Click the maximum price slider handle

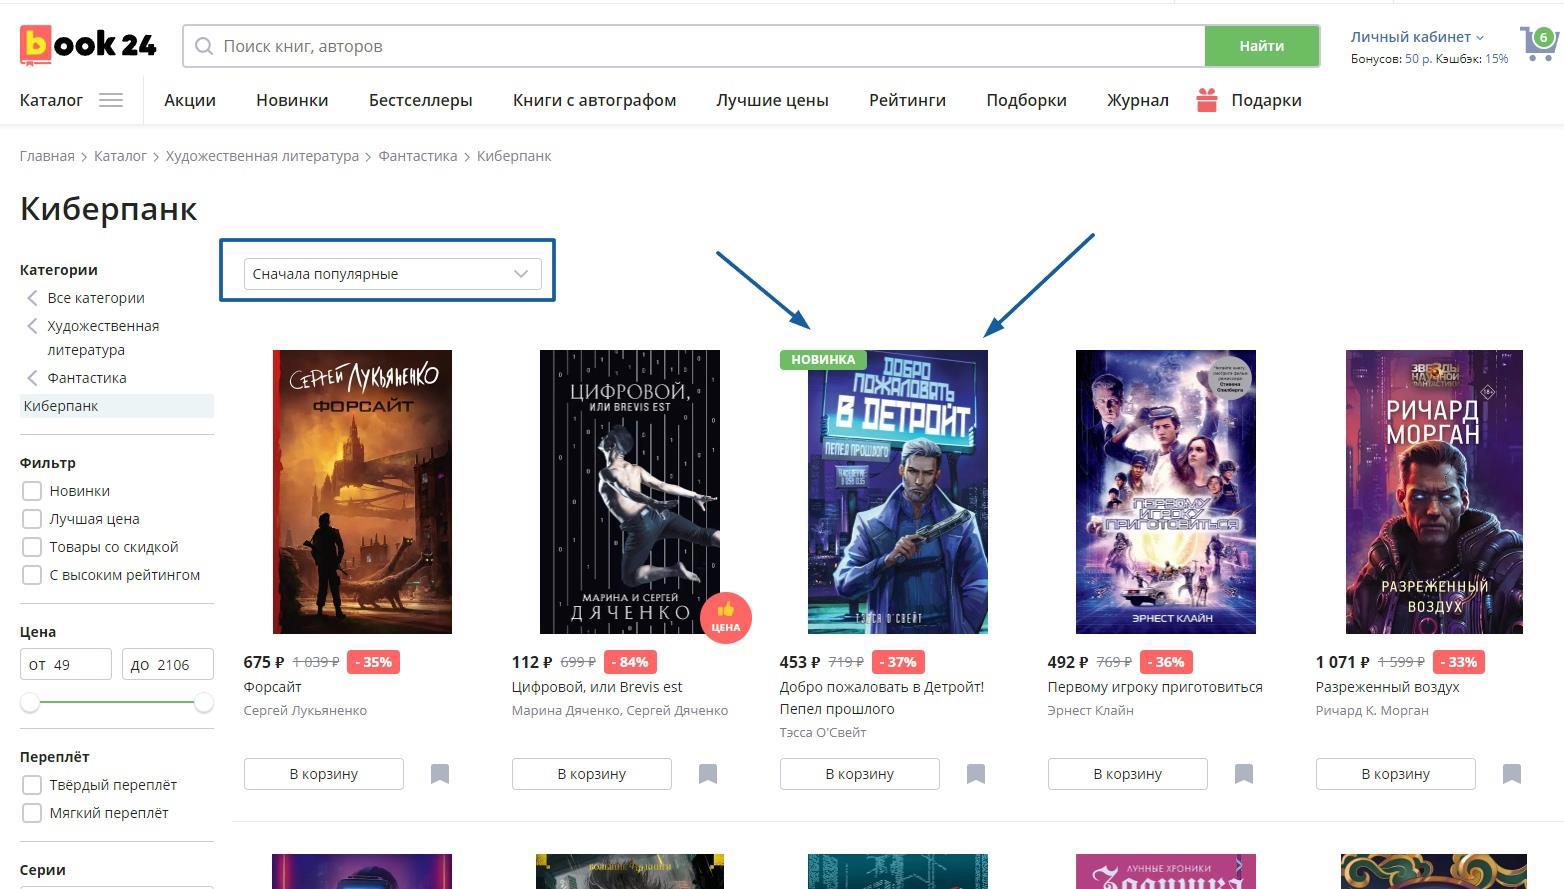coord(204,702)
